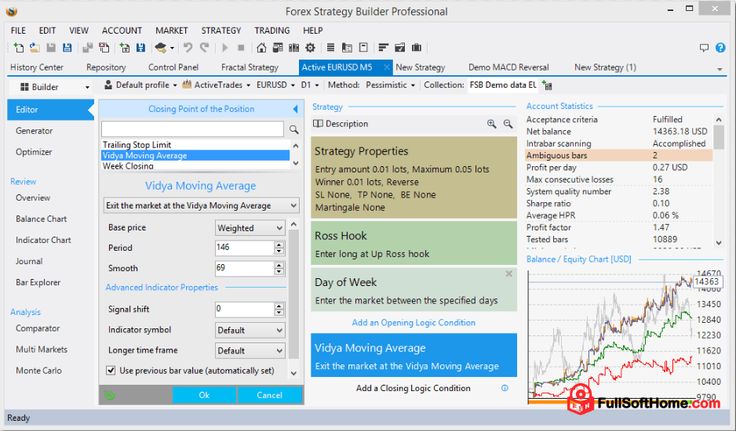Remove the Day of Week slot

click(x=509, y=274)
